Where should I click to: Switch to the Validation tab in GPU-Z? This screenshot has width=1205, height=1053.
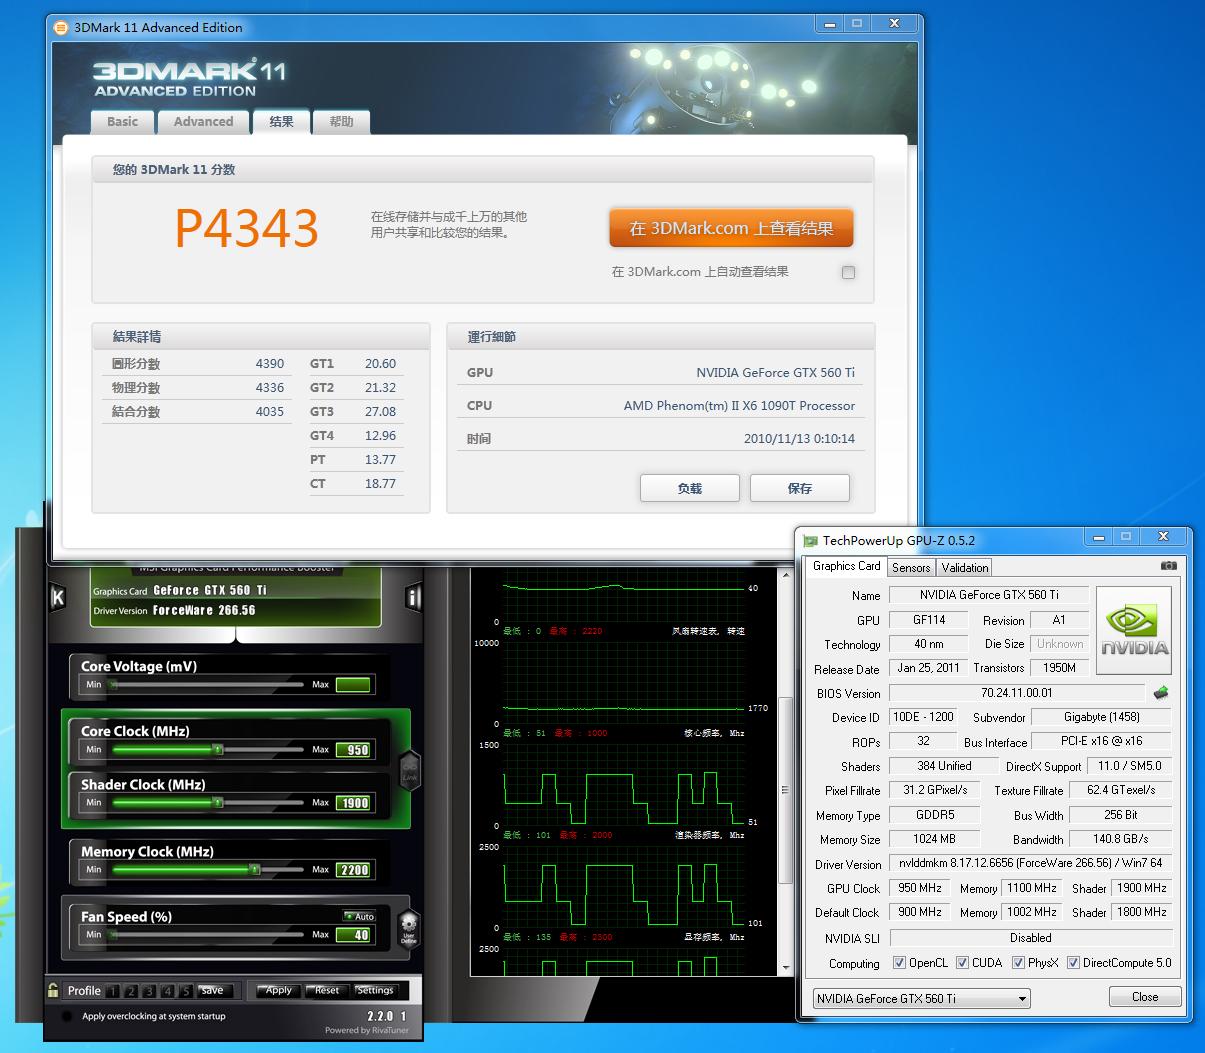(965, 567)
